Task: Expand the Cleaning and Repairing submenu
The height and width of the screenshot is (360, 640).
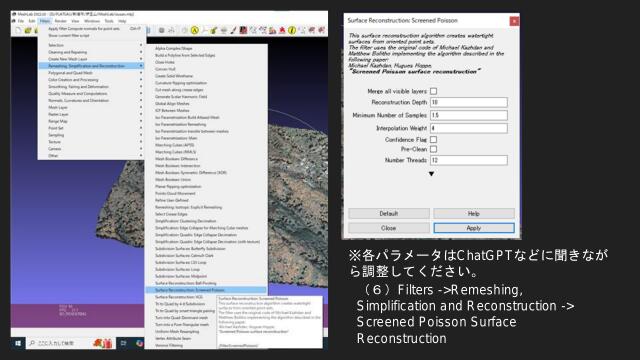Action: pos(91,52)
